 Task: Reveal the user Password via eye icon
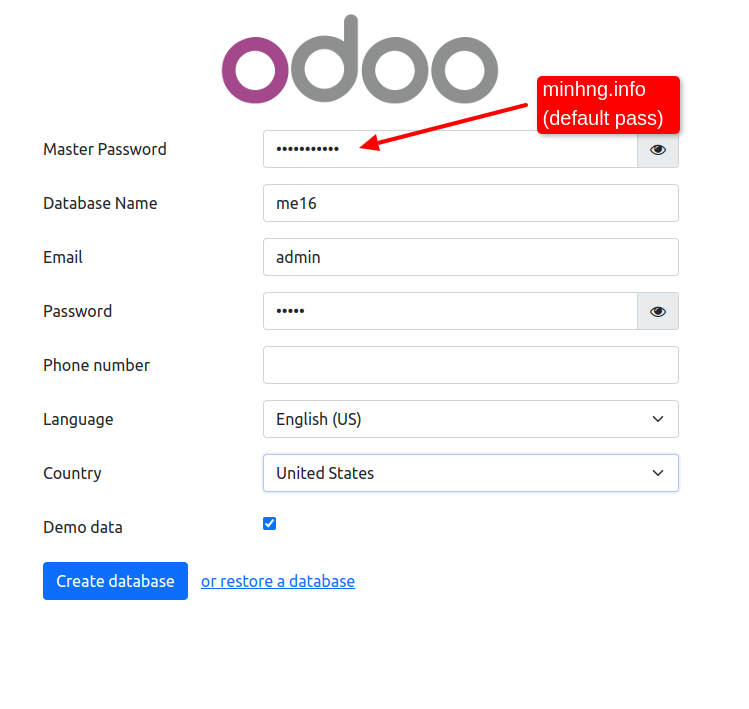658,312
